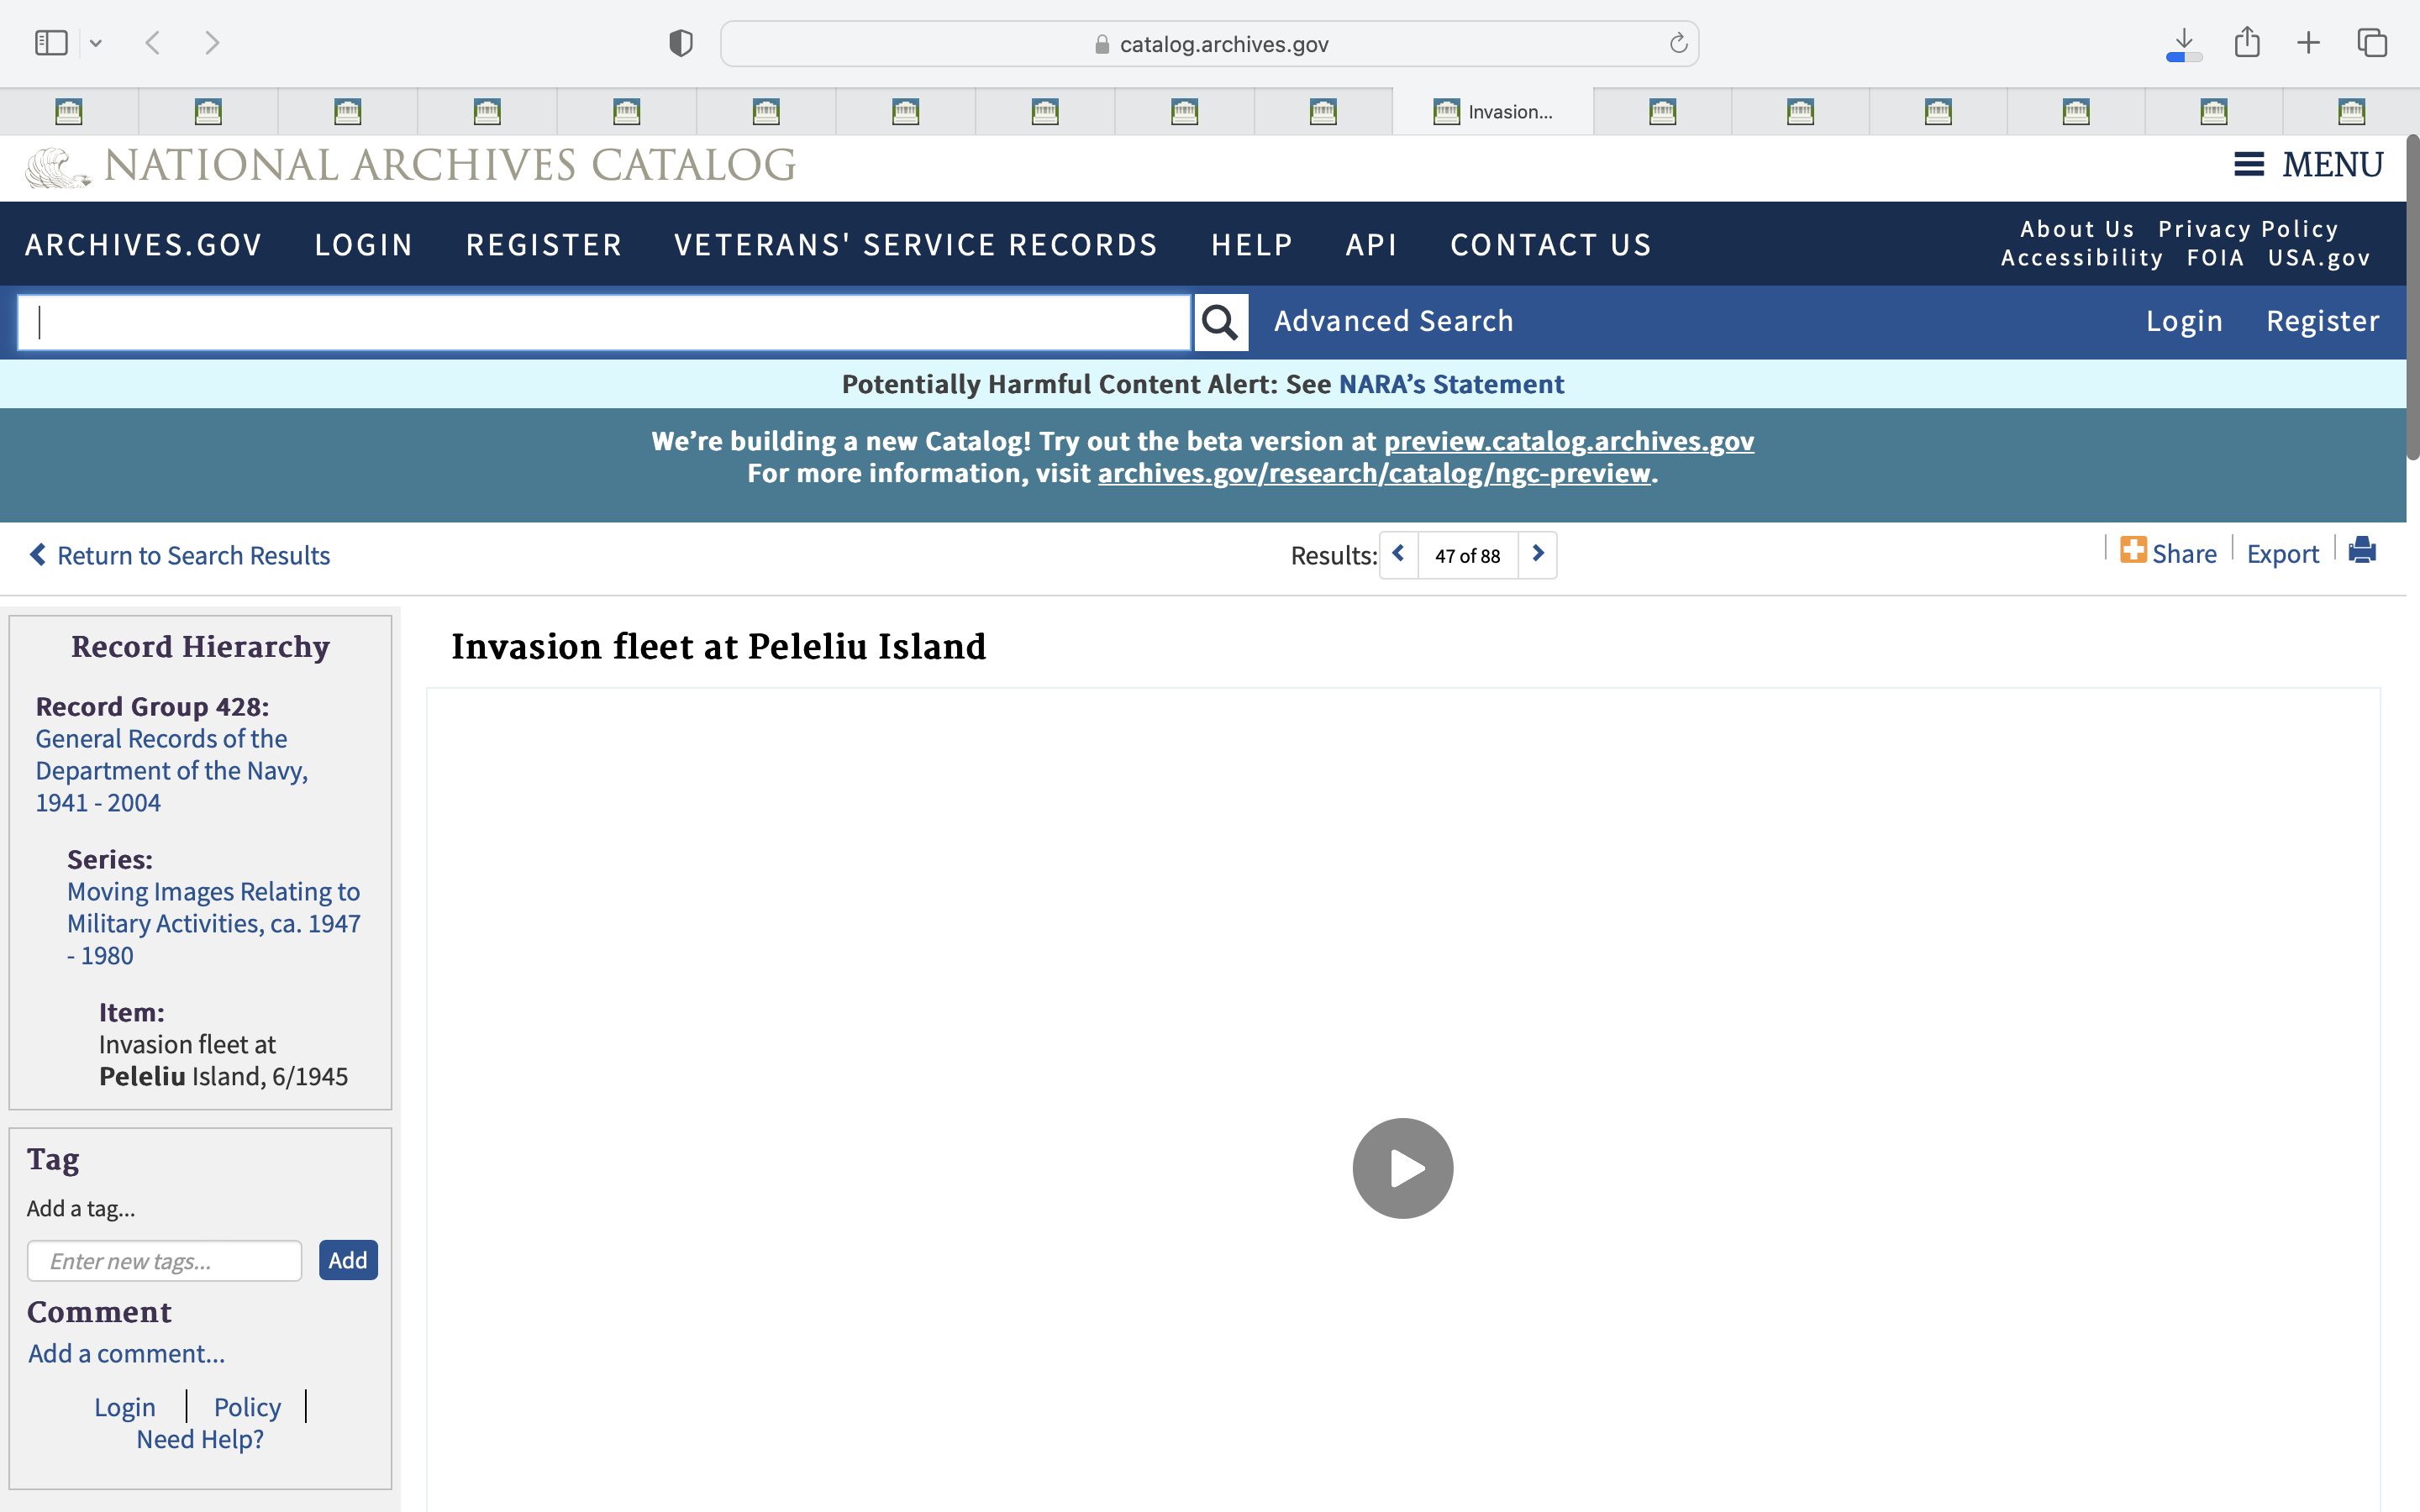Click the page vertical scrollbar
Viewport: 2420px width, 1512px height.
[x=2411, y=300]
